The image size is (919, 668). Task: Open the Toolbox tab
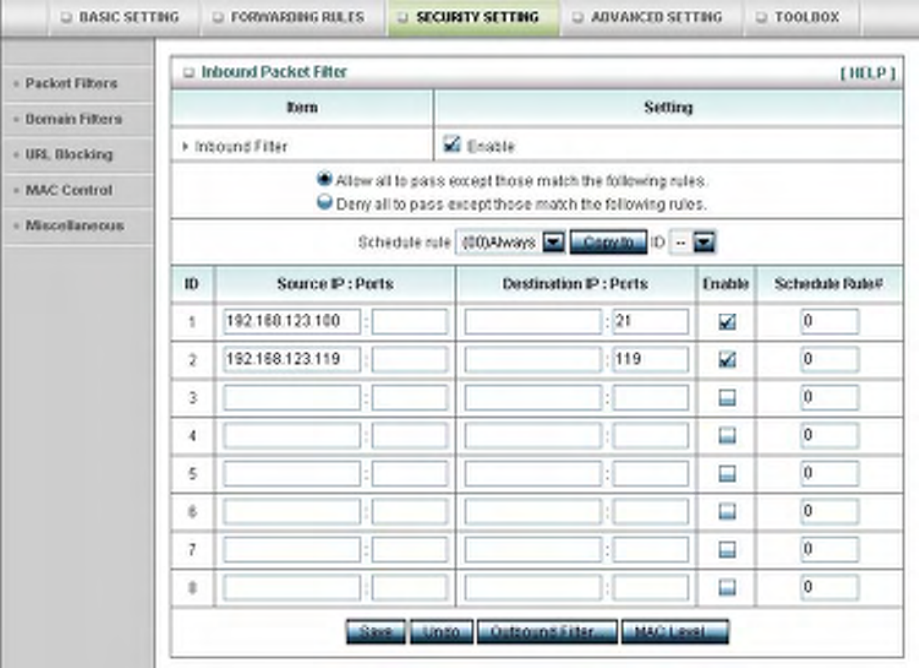point(802,17)
